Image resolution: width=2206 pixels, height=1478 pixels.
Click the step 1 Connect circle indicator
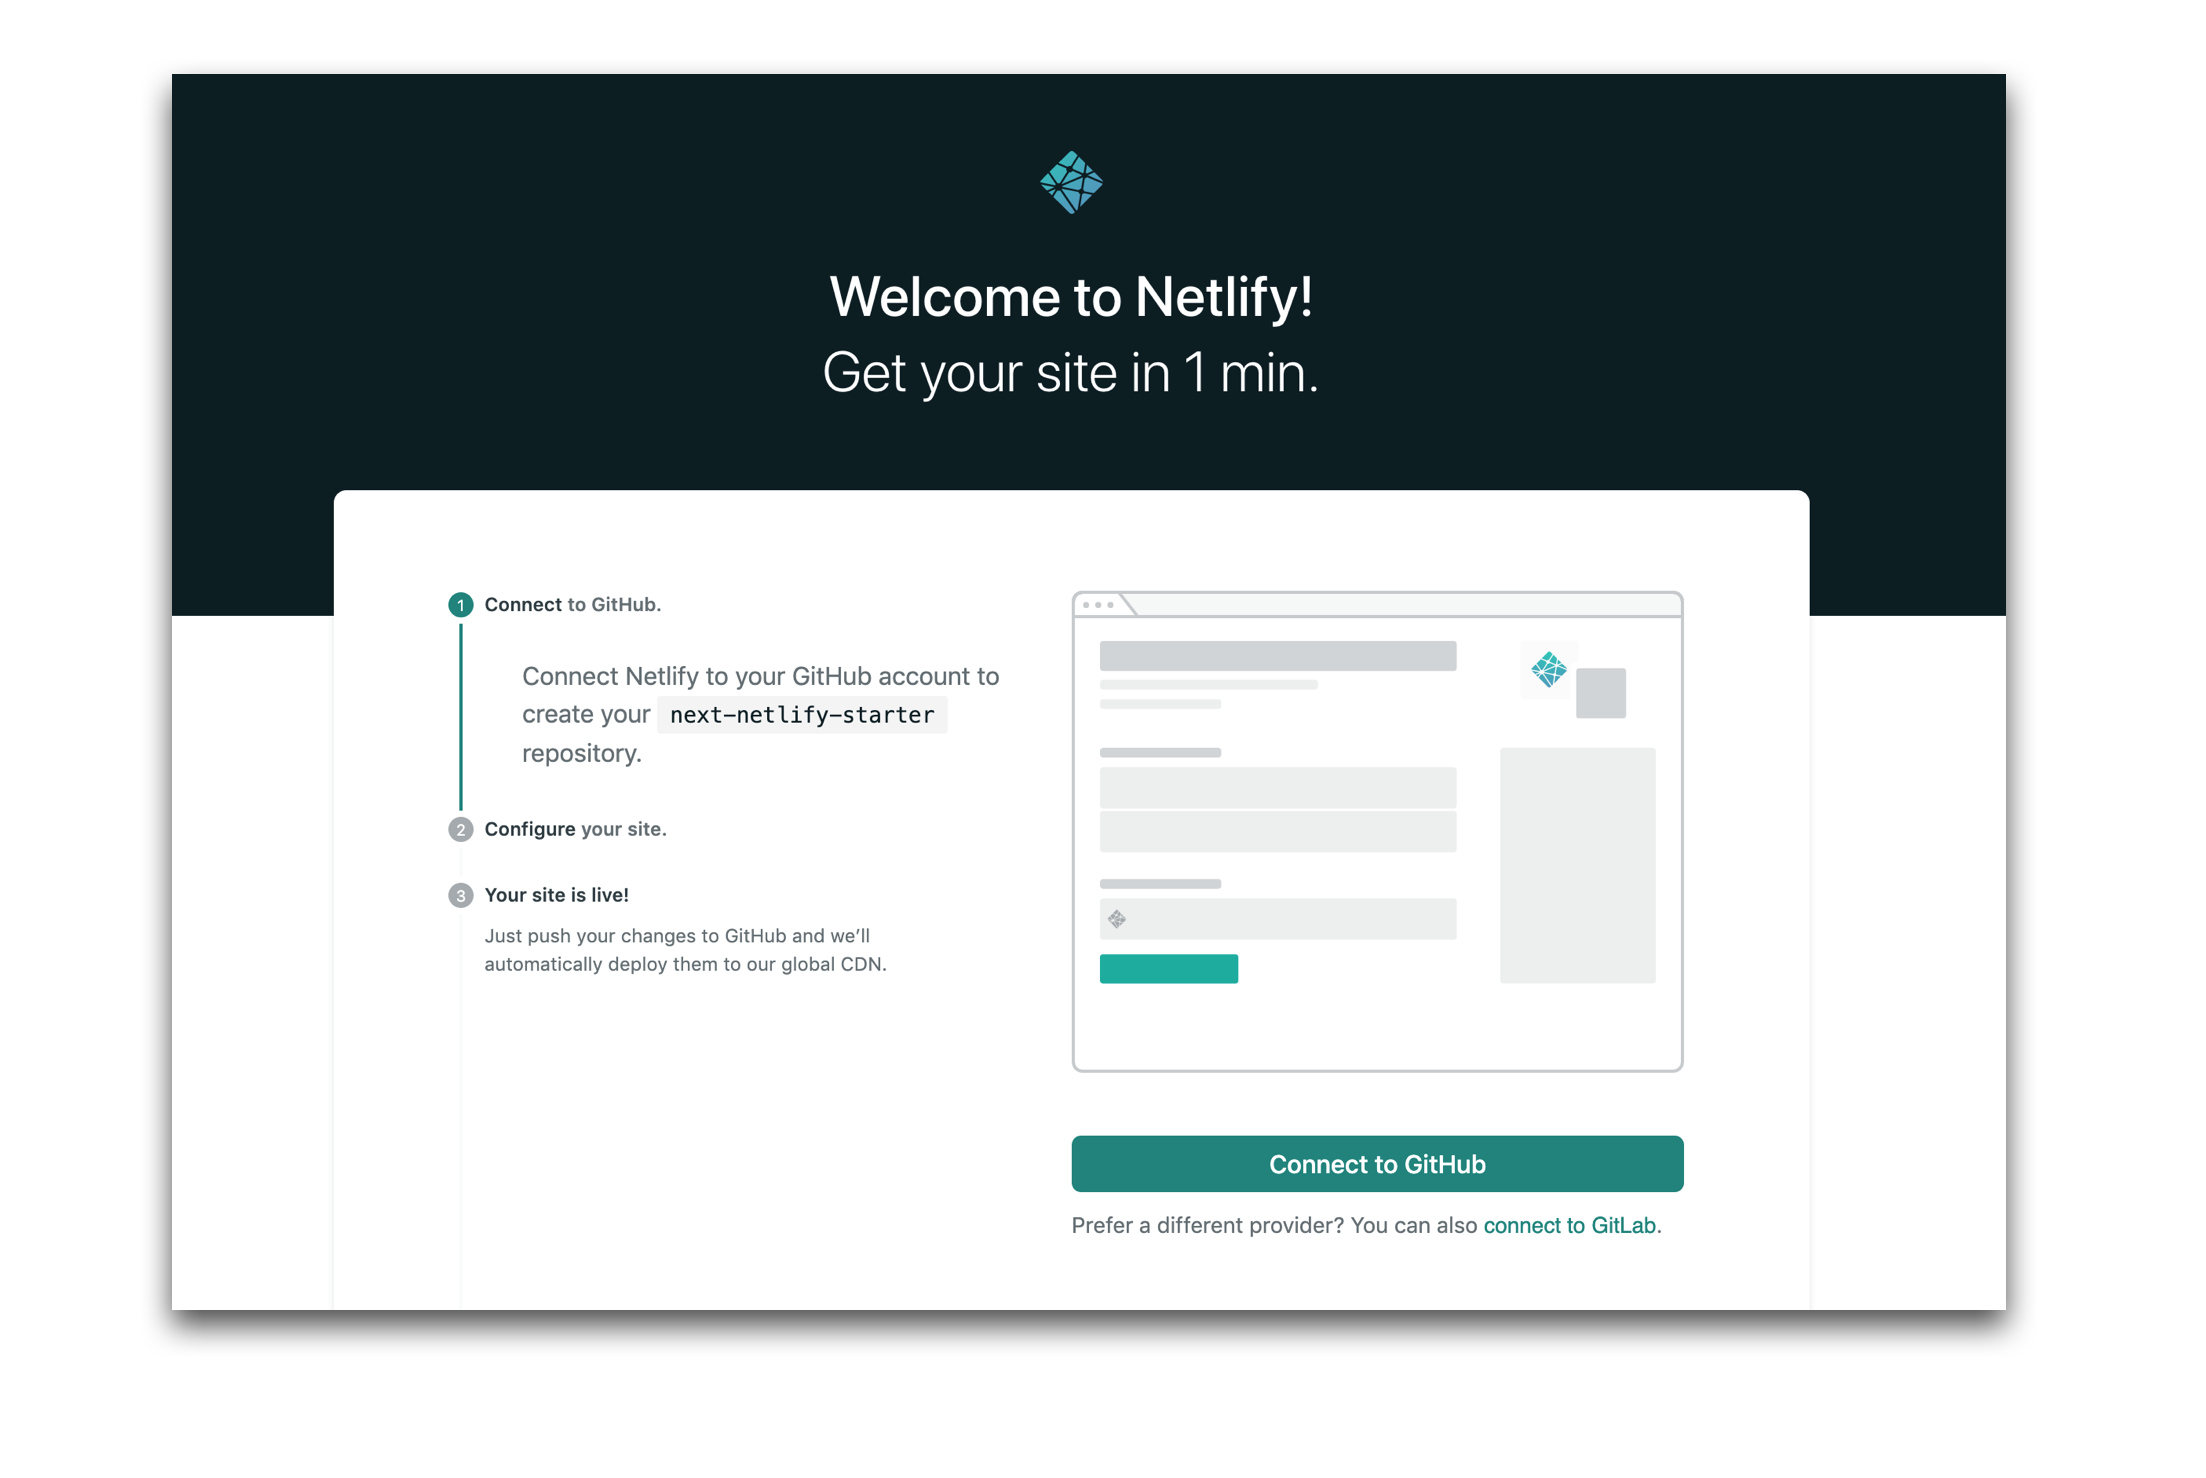(460, 604)
